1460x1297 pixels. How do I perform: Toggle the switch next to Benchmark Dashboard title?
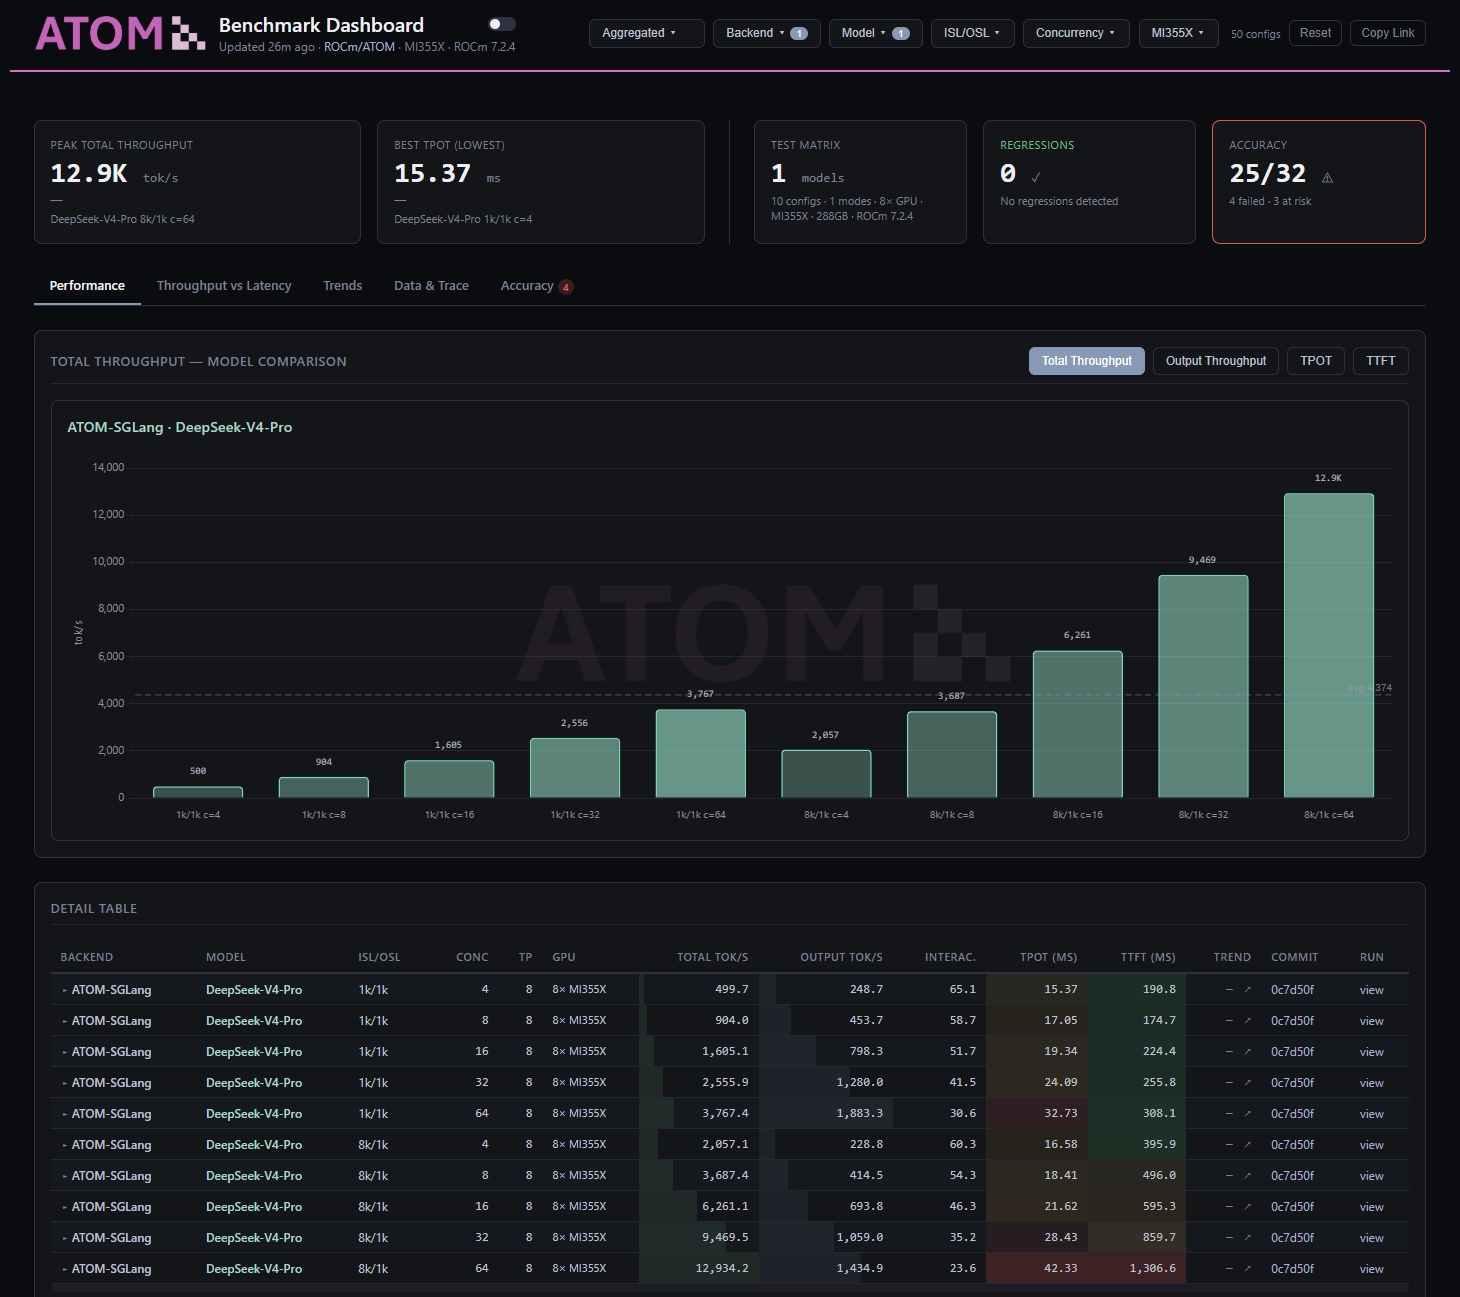point(501,24)
